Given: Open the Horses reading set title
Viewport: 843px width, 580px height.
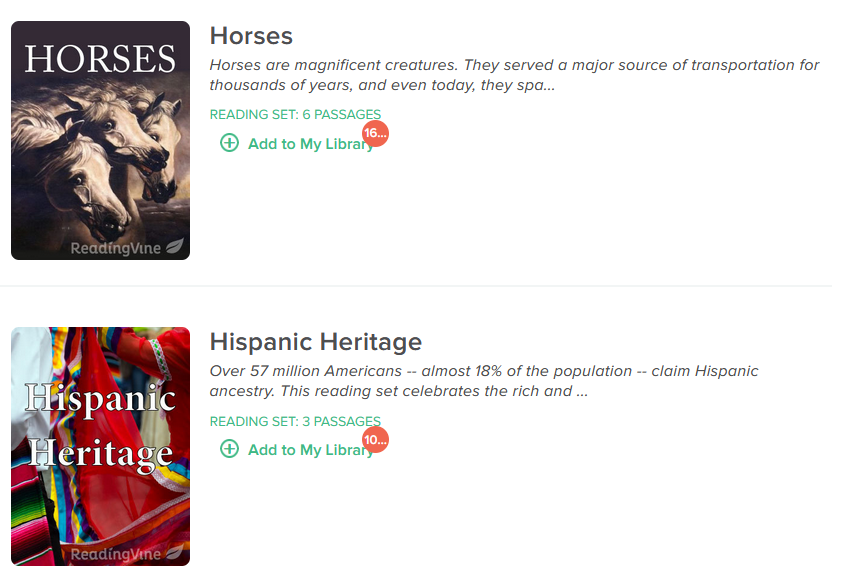Looking at the screenshot, I should (x=251, y=36).
